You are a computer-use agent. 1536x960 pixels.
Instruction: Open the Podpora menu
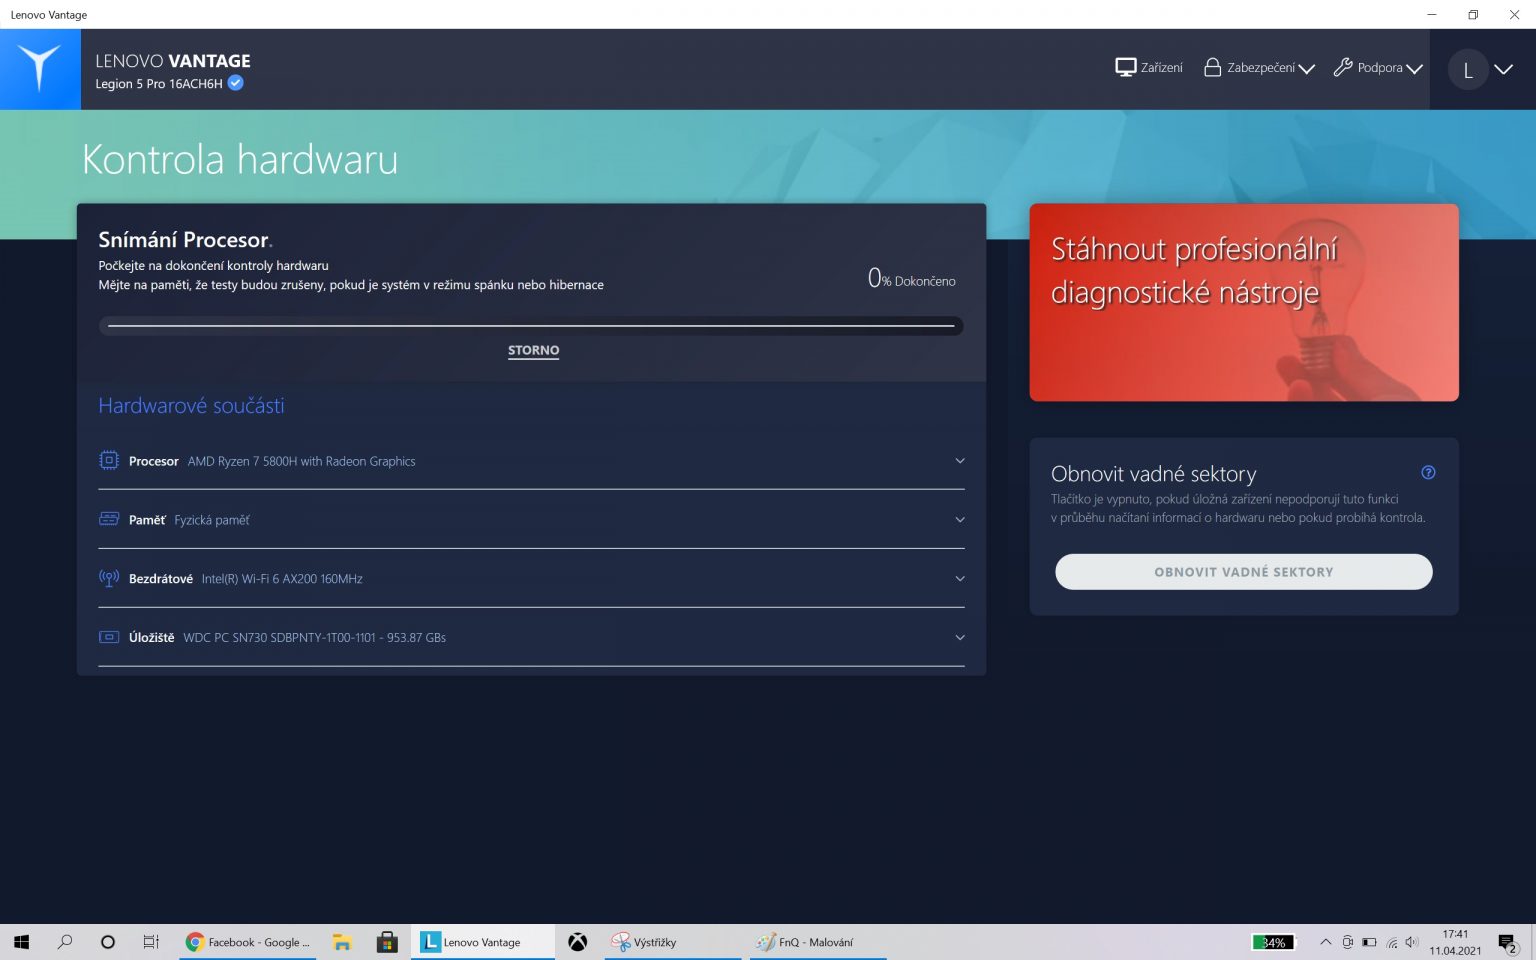click(1377, 68)
